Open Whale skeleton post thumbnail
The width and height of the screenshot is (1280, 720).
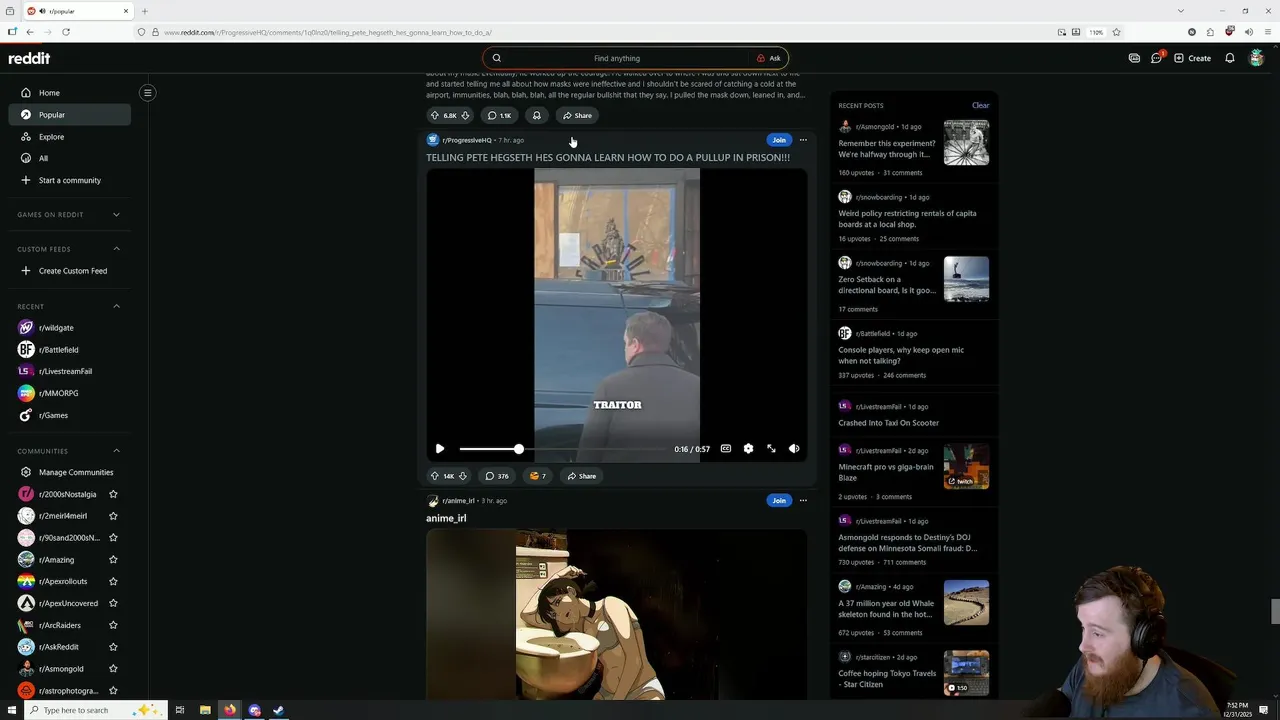966,603
